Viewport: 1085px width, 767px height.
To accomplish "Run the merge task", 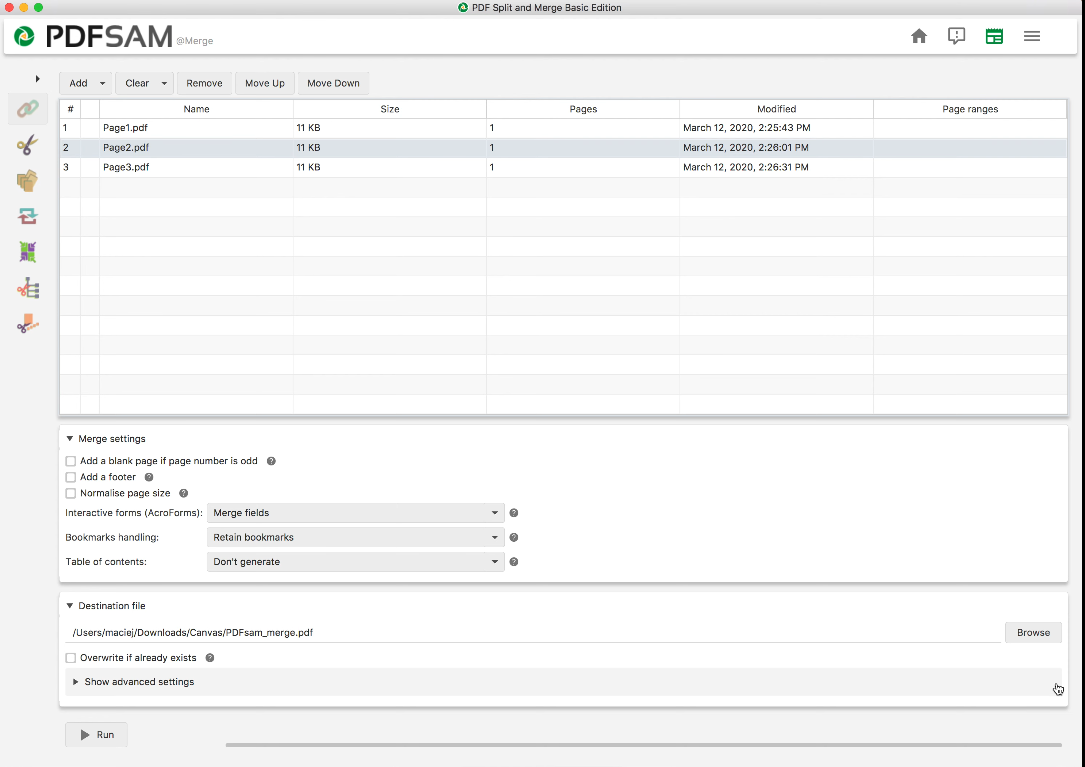I will (x=96, y=734).
